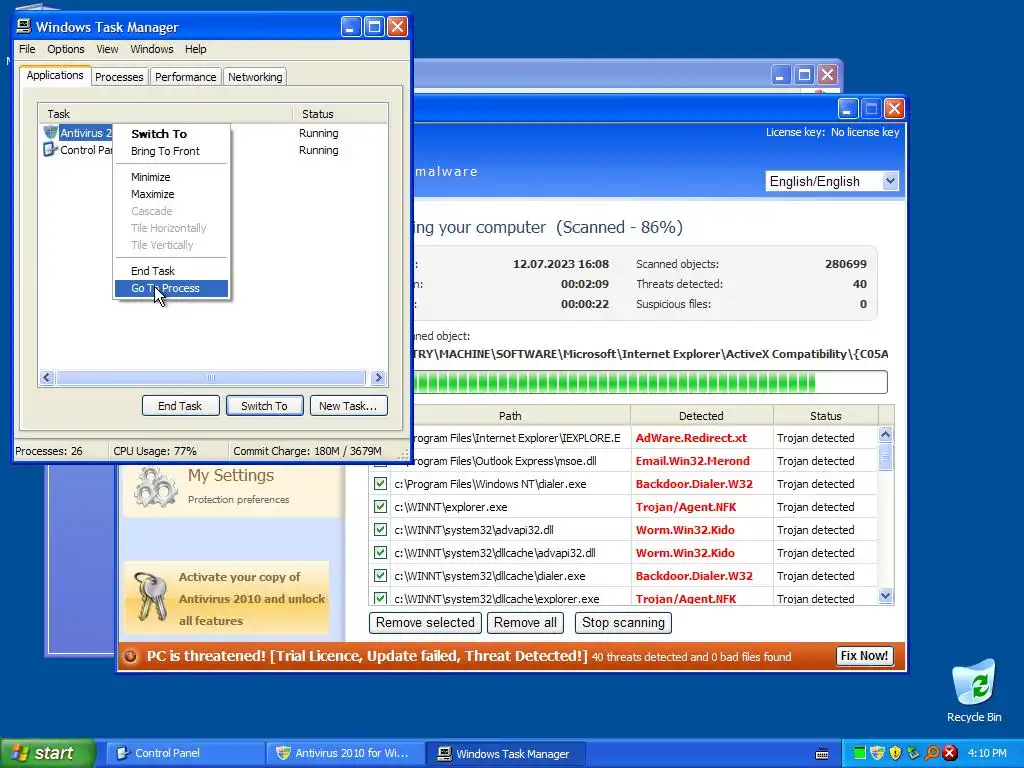Uncheck the Windows NT dialer.exe threat
The height and width of the screenshot is (768, 1024).
click(x=380, y=484)
